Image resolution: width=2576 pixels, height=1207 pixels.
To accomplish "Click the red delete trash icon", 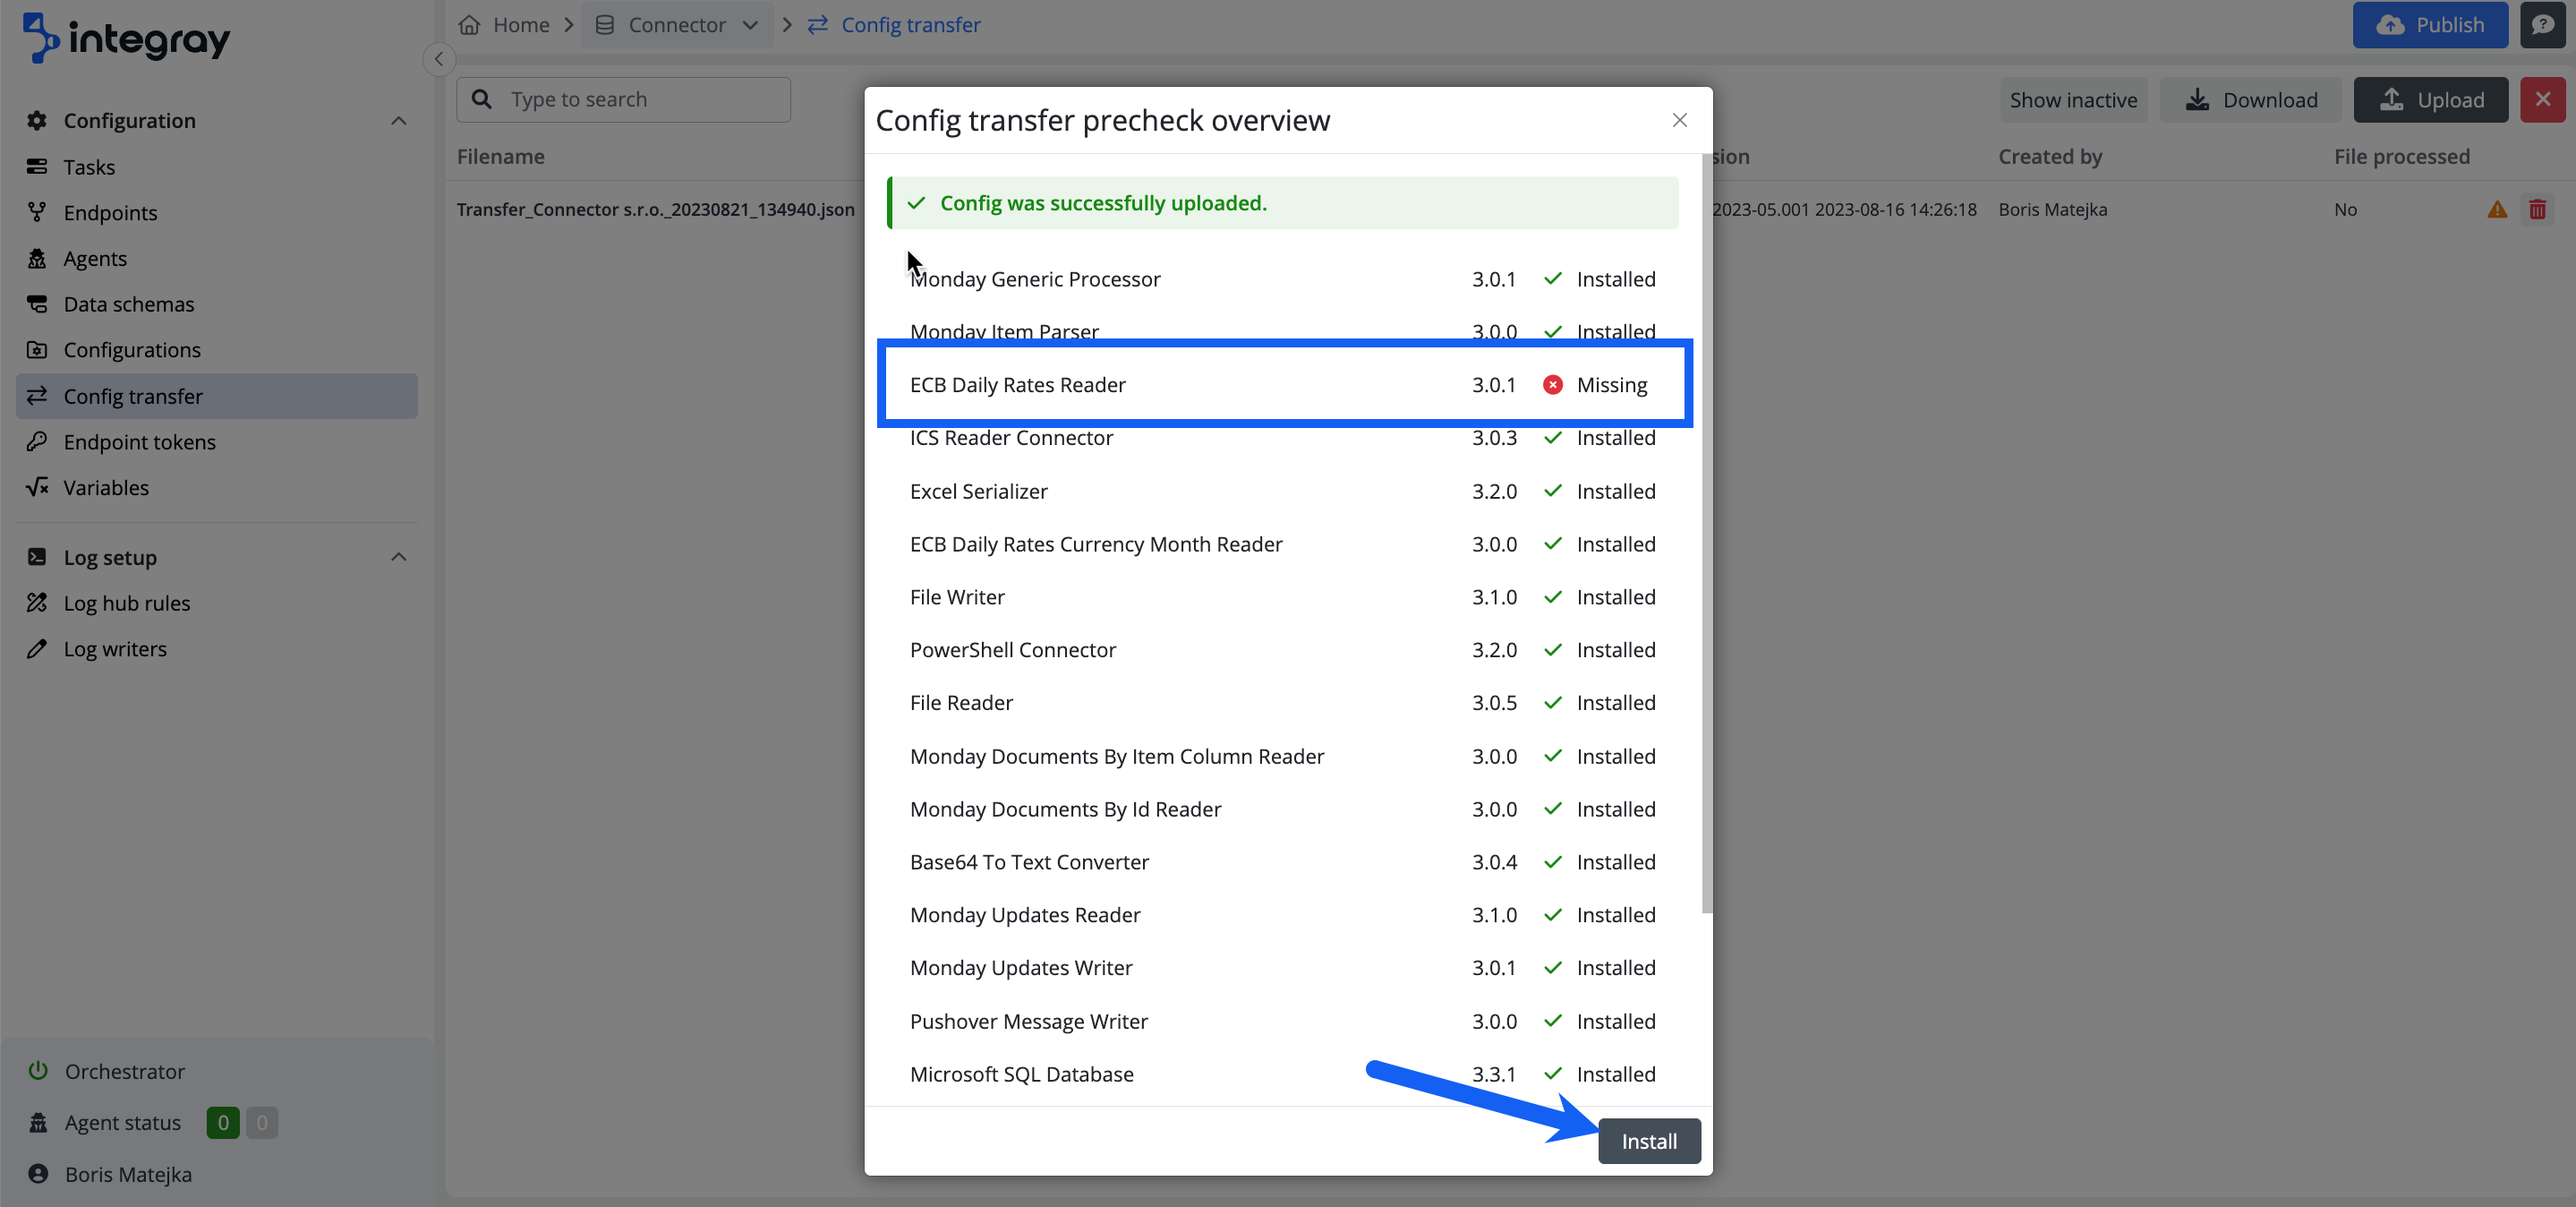I will point(2537,209).
